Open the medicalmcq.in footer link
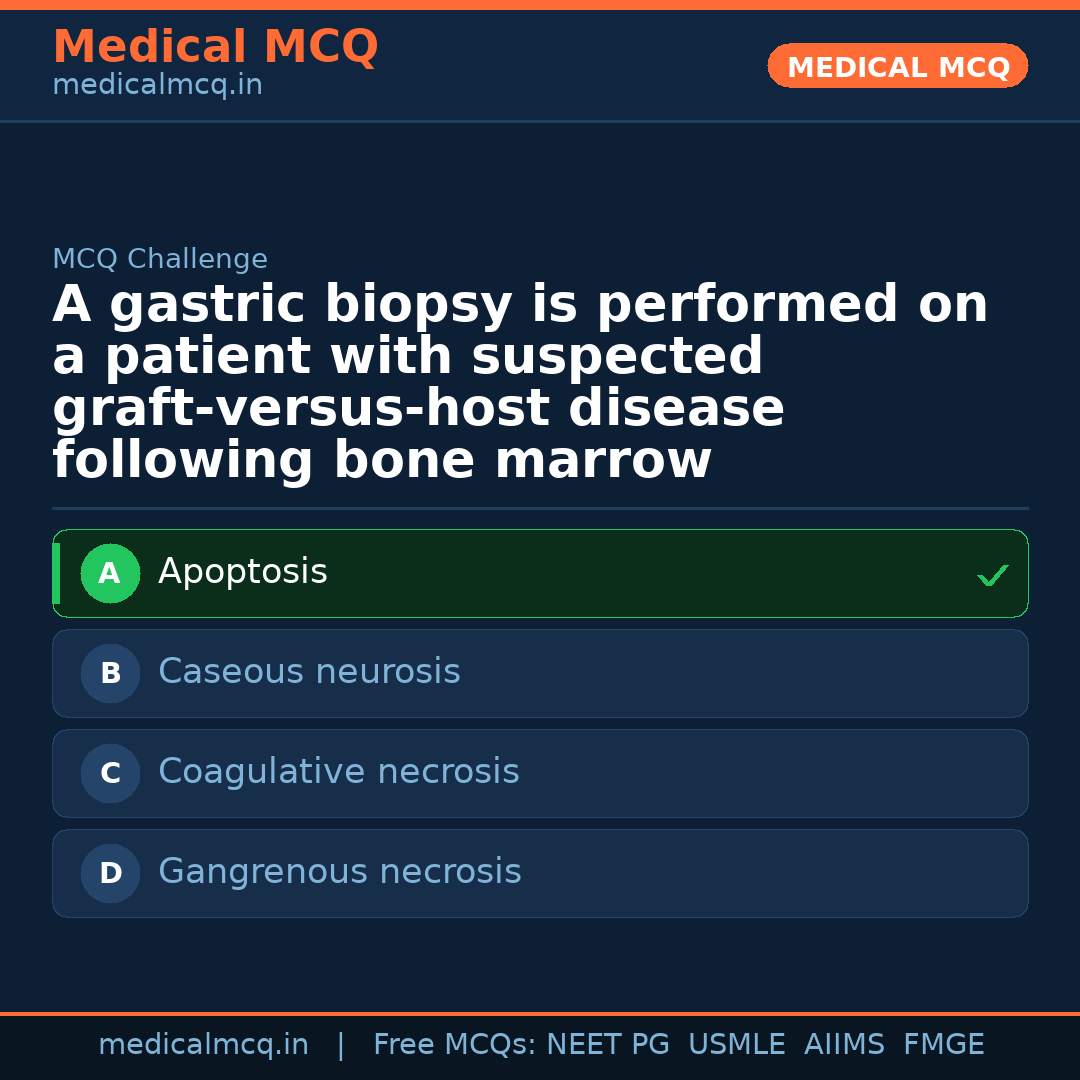Viewport: 1080px width, 1080px height. tap(203, 1045)
